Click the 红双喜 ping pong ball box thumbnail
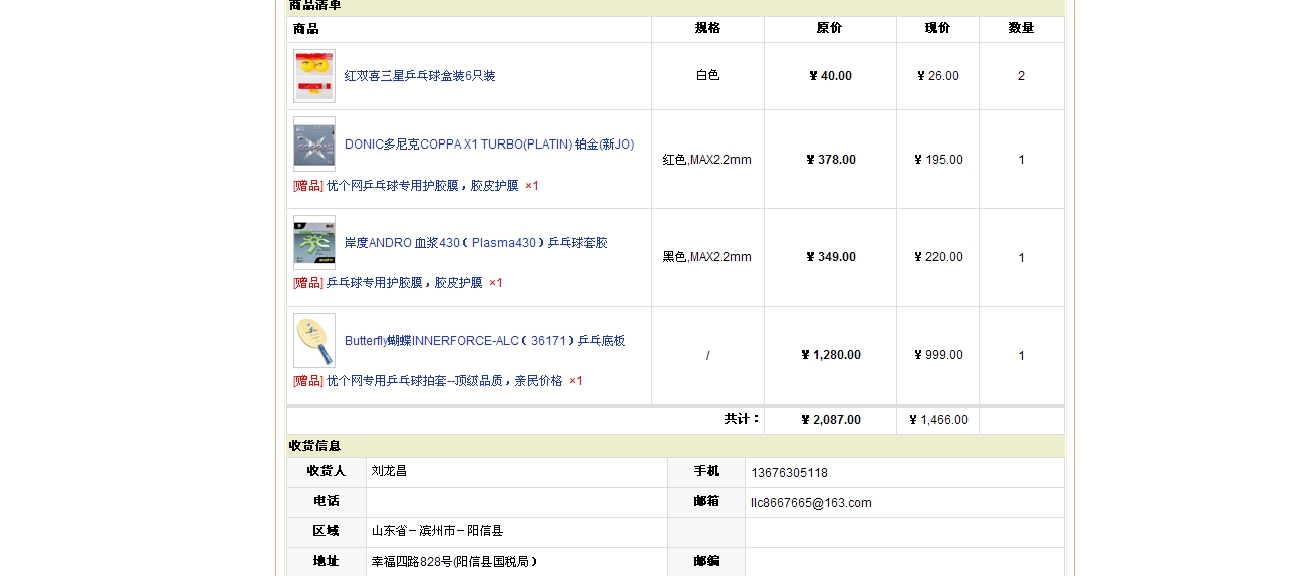Viewport: 1291px width, 576px height. (314, 76)
